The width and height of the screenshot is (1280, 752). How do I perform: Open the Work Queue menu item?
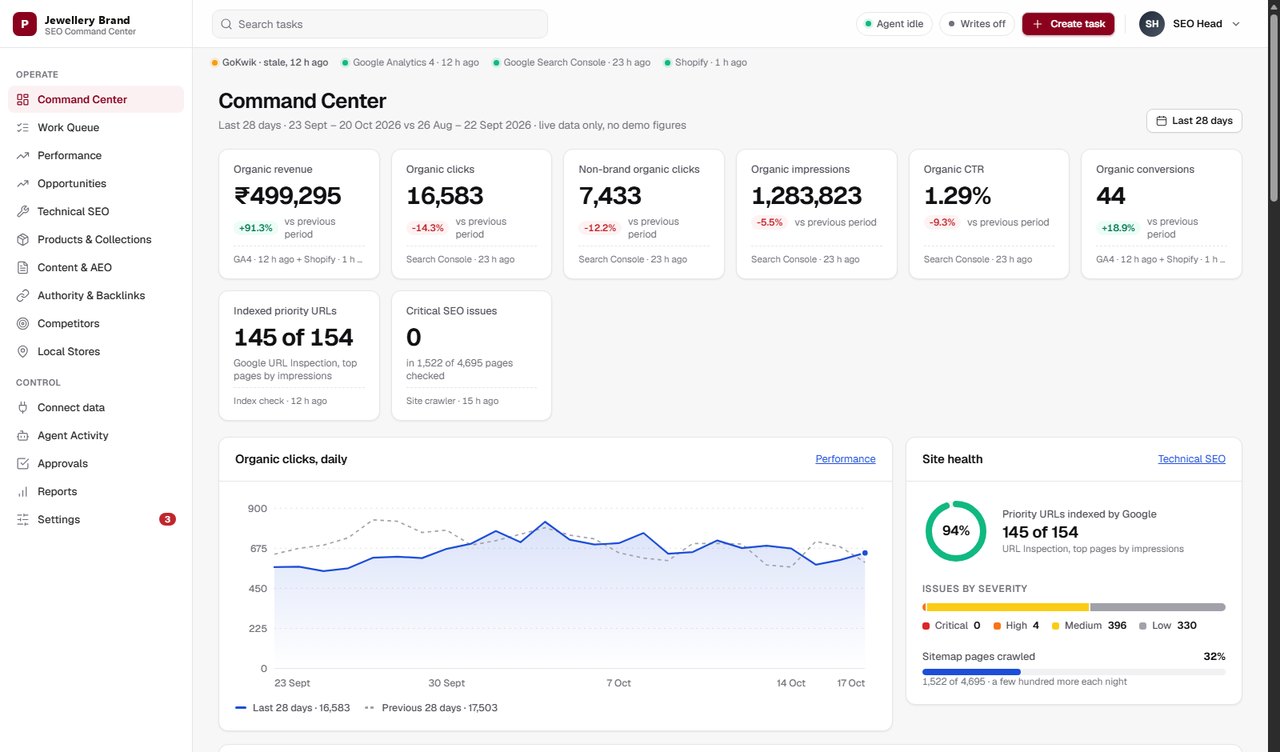tap(96, 127)
